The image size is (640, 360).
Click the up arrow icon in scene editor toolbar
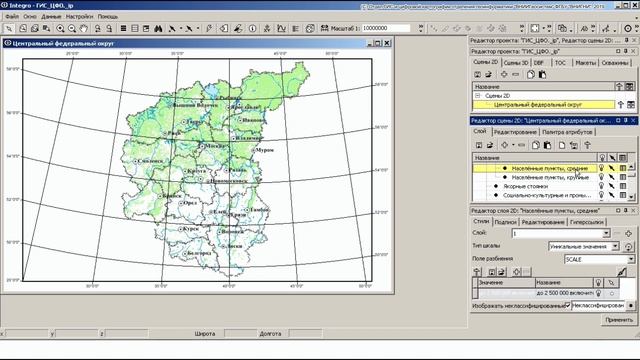[x=587, y=145]
